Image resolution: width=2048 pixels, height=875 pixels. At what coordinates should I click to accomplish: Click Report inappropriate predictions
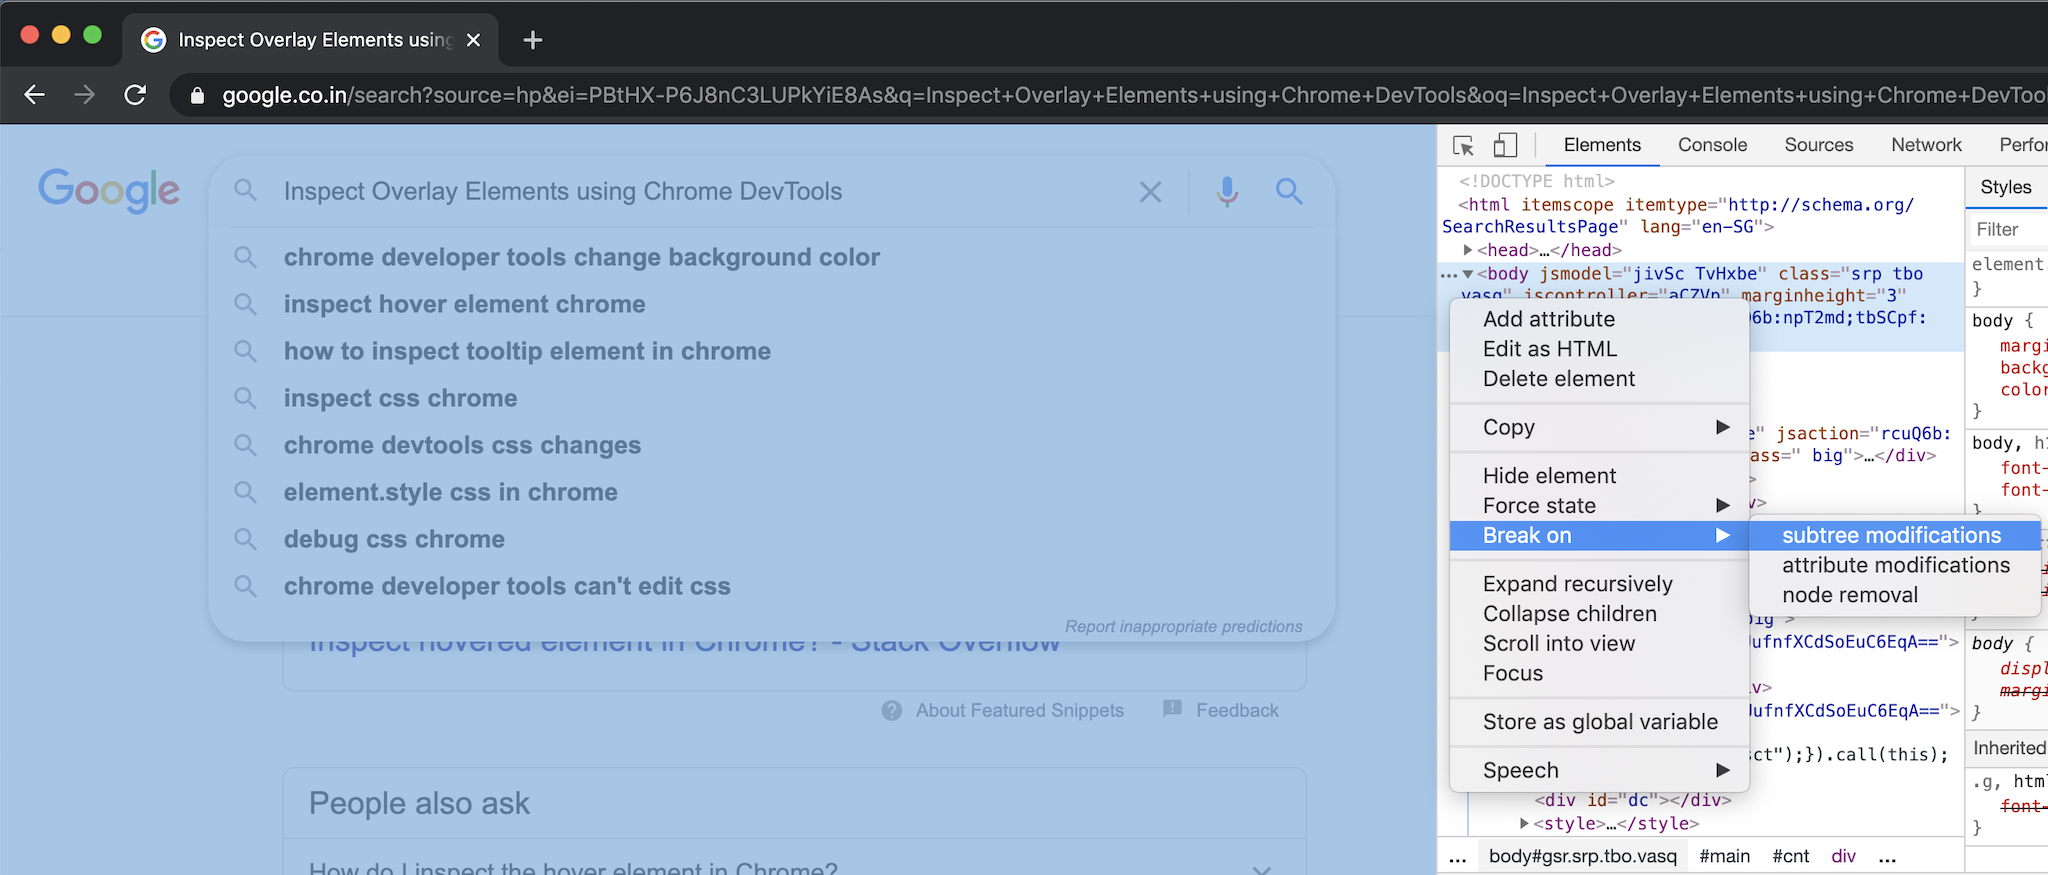[1183, 626]
